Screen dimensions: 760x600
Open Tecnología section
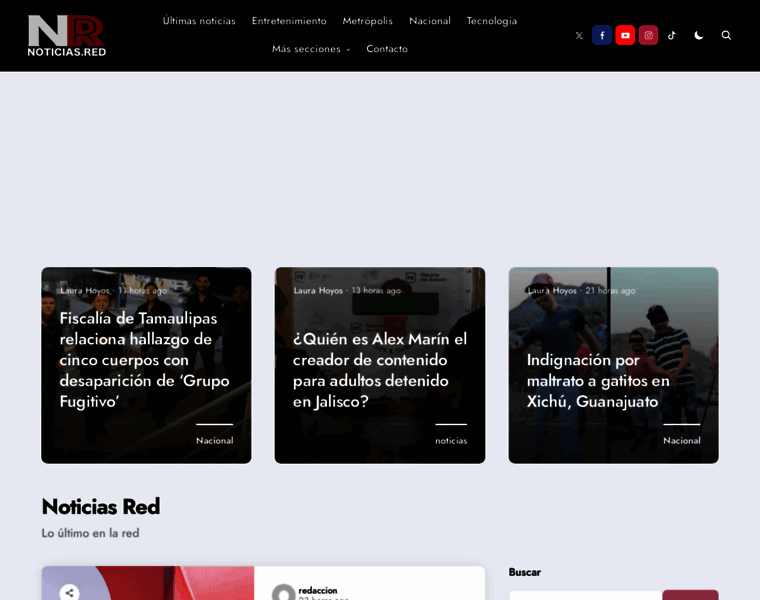coord(491,21)
